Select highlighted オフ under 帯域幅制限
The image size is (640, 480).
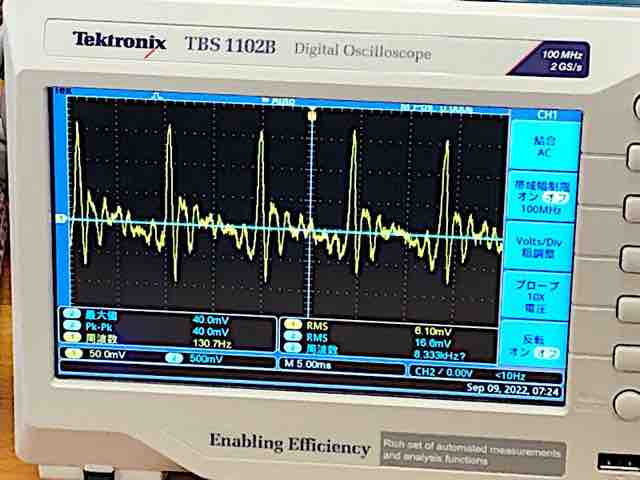[556, 198]
